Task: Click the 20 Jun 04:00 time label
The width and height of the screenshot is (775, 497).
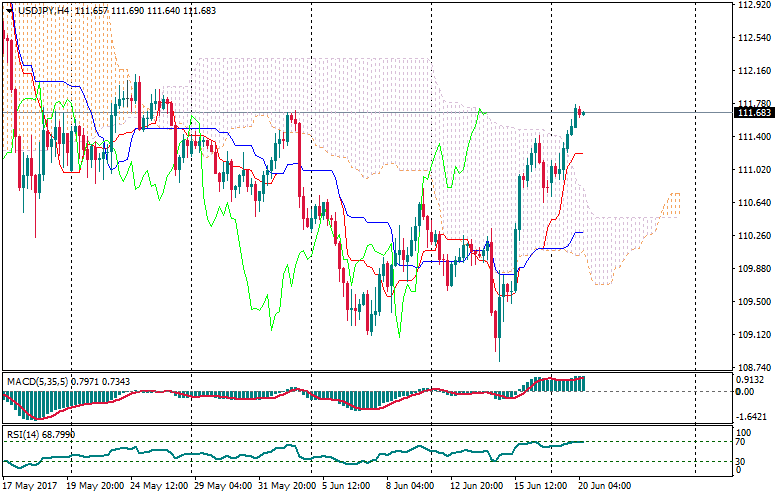Action: [x=605, y=486]
